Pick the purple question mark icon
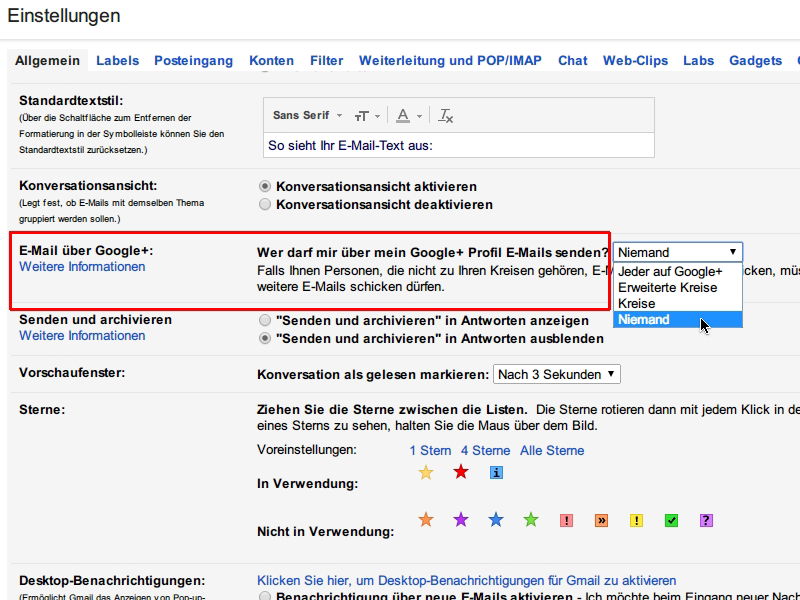Image resolution: width=800 pixels, height=600 pixels. 706,520
